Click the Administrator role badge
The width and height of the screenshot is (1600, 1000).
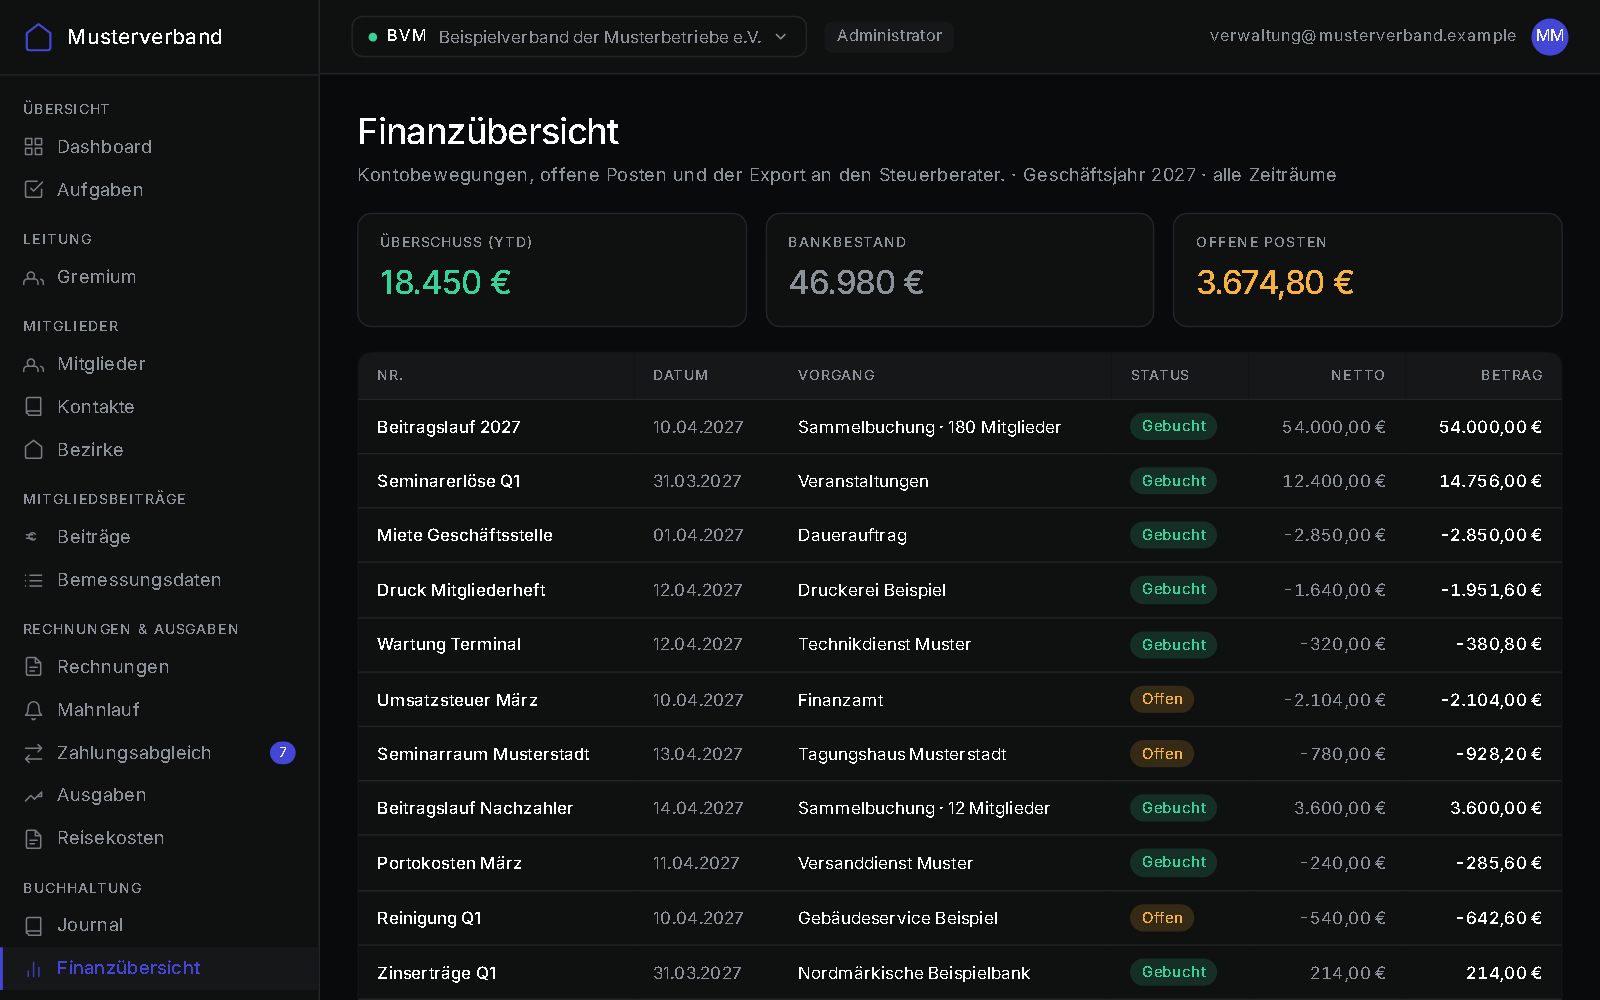[889, 36]
